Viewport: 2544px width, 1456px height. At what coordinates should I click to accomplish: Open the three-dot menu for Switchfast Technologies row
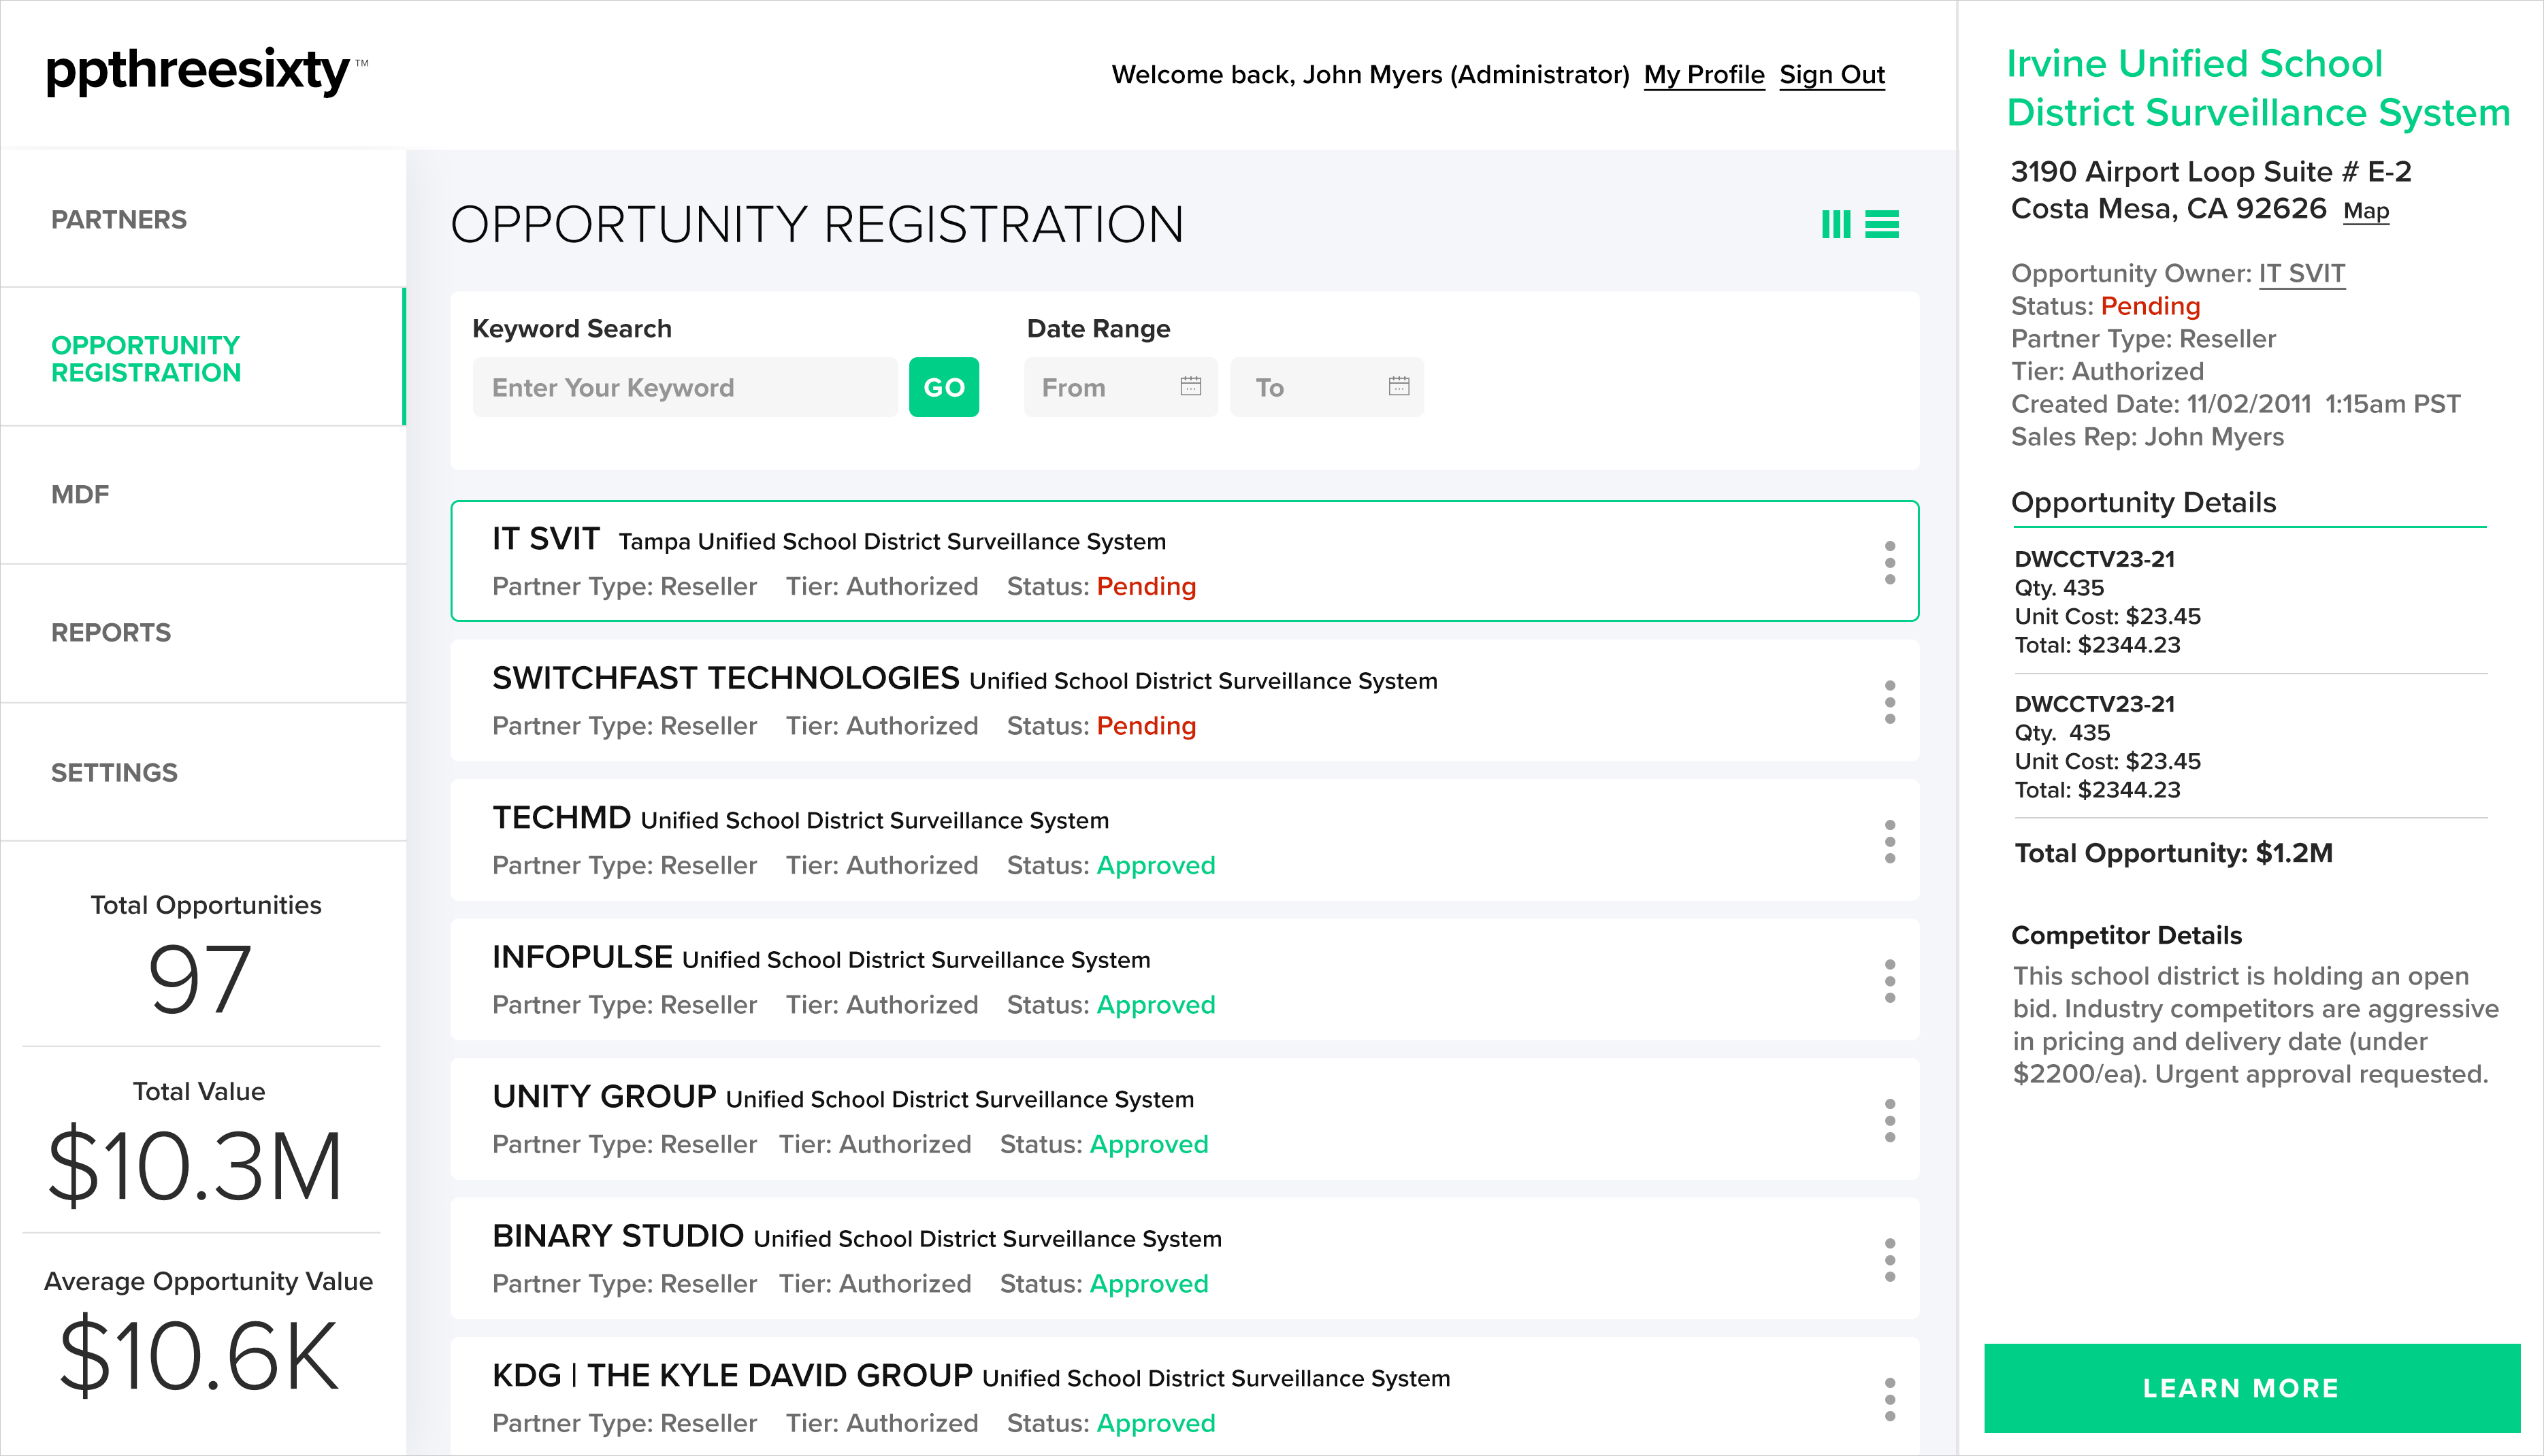[1890, 702]
